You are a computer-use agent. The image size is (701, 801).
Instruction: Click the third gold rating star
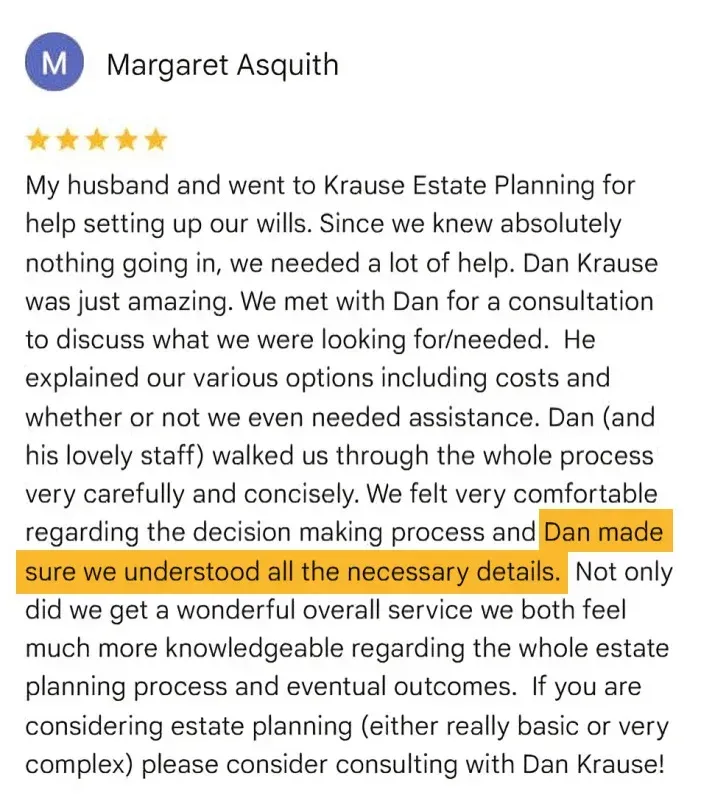[x=97, y=139]
